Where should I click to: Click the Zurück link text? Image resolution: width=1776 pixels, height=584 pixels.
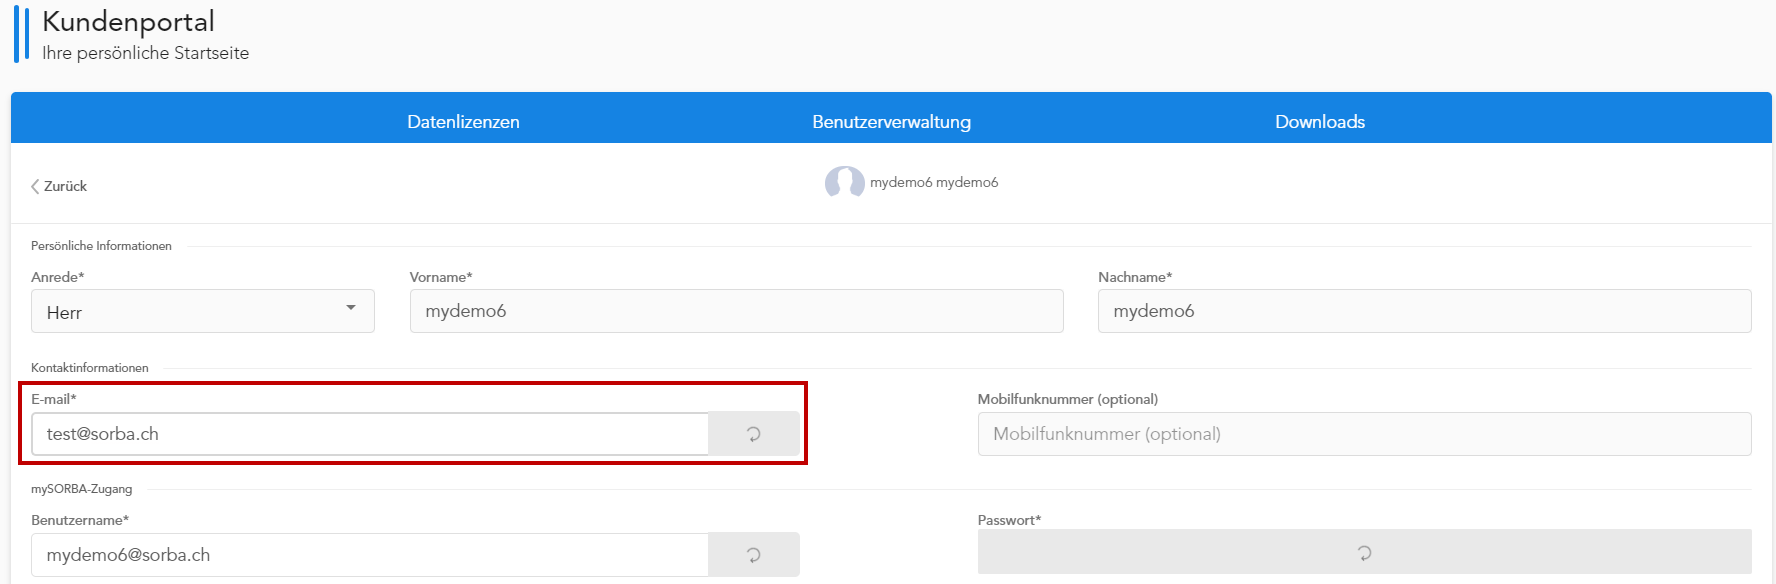pos(66,186)
